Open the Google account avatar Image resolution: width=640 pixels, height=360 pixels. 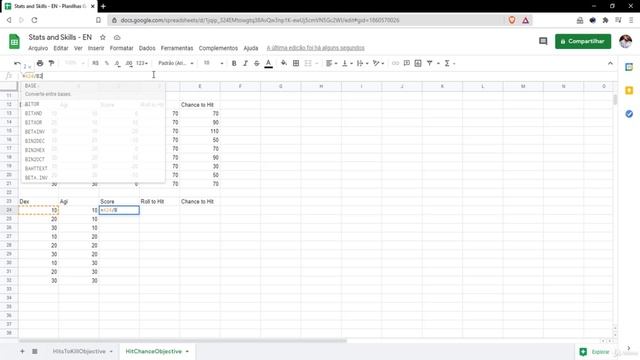625,41
